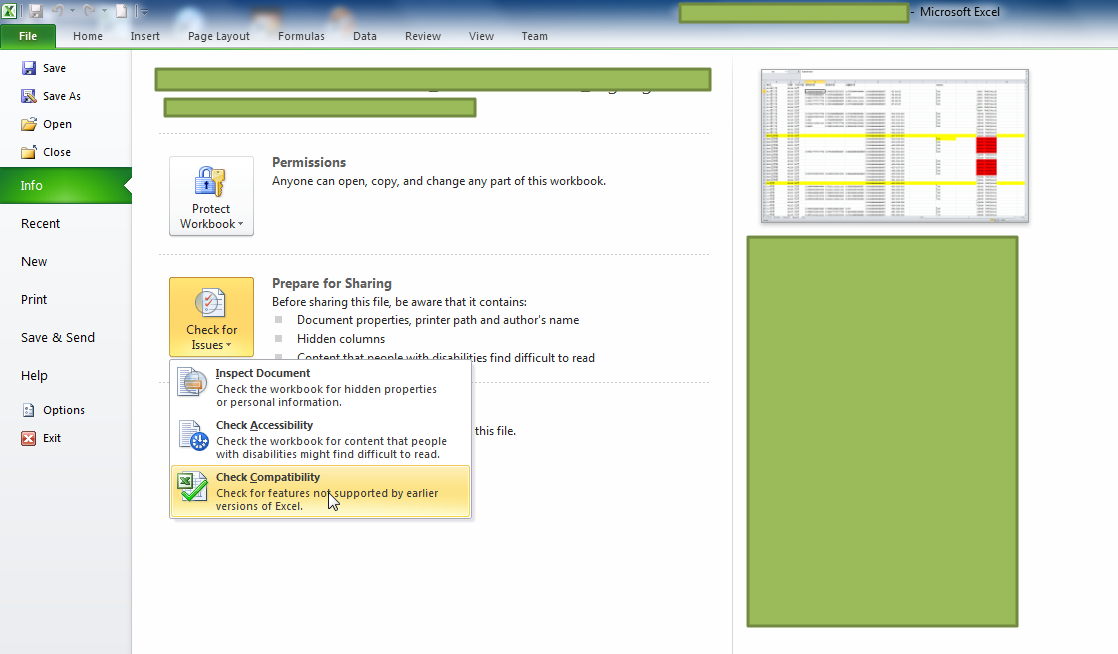Choose Check Compatibility menu entry

click(320, 491)
